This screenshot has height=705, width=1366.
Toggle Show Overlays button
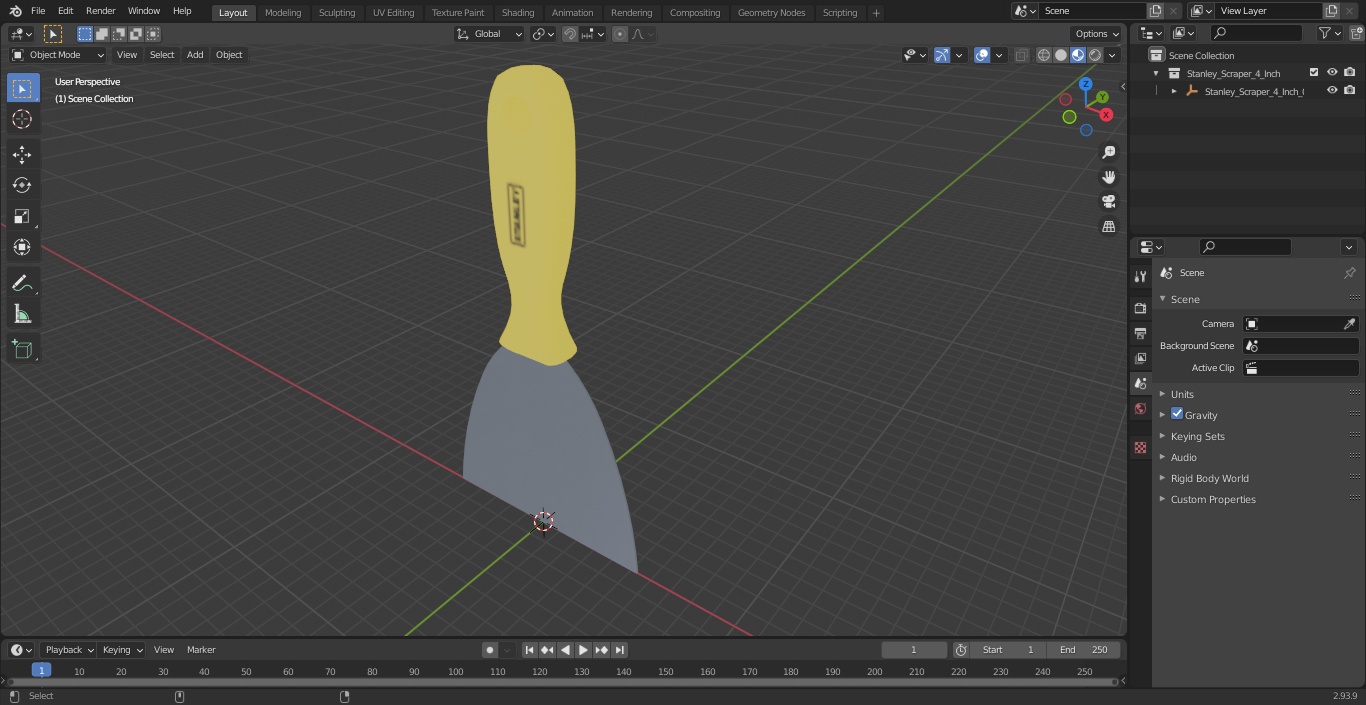coord(982,55)
